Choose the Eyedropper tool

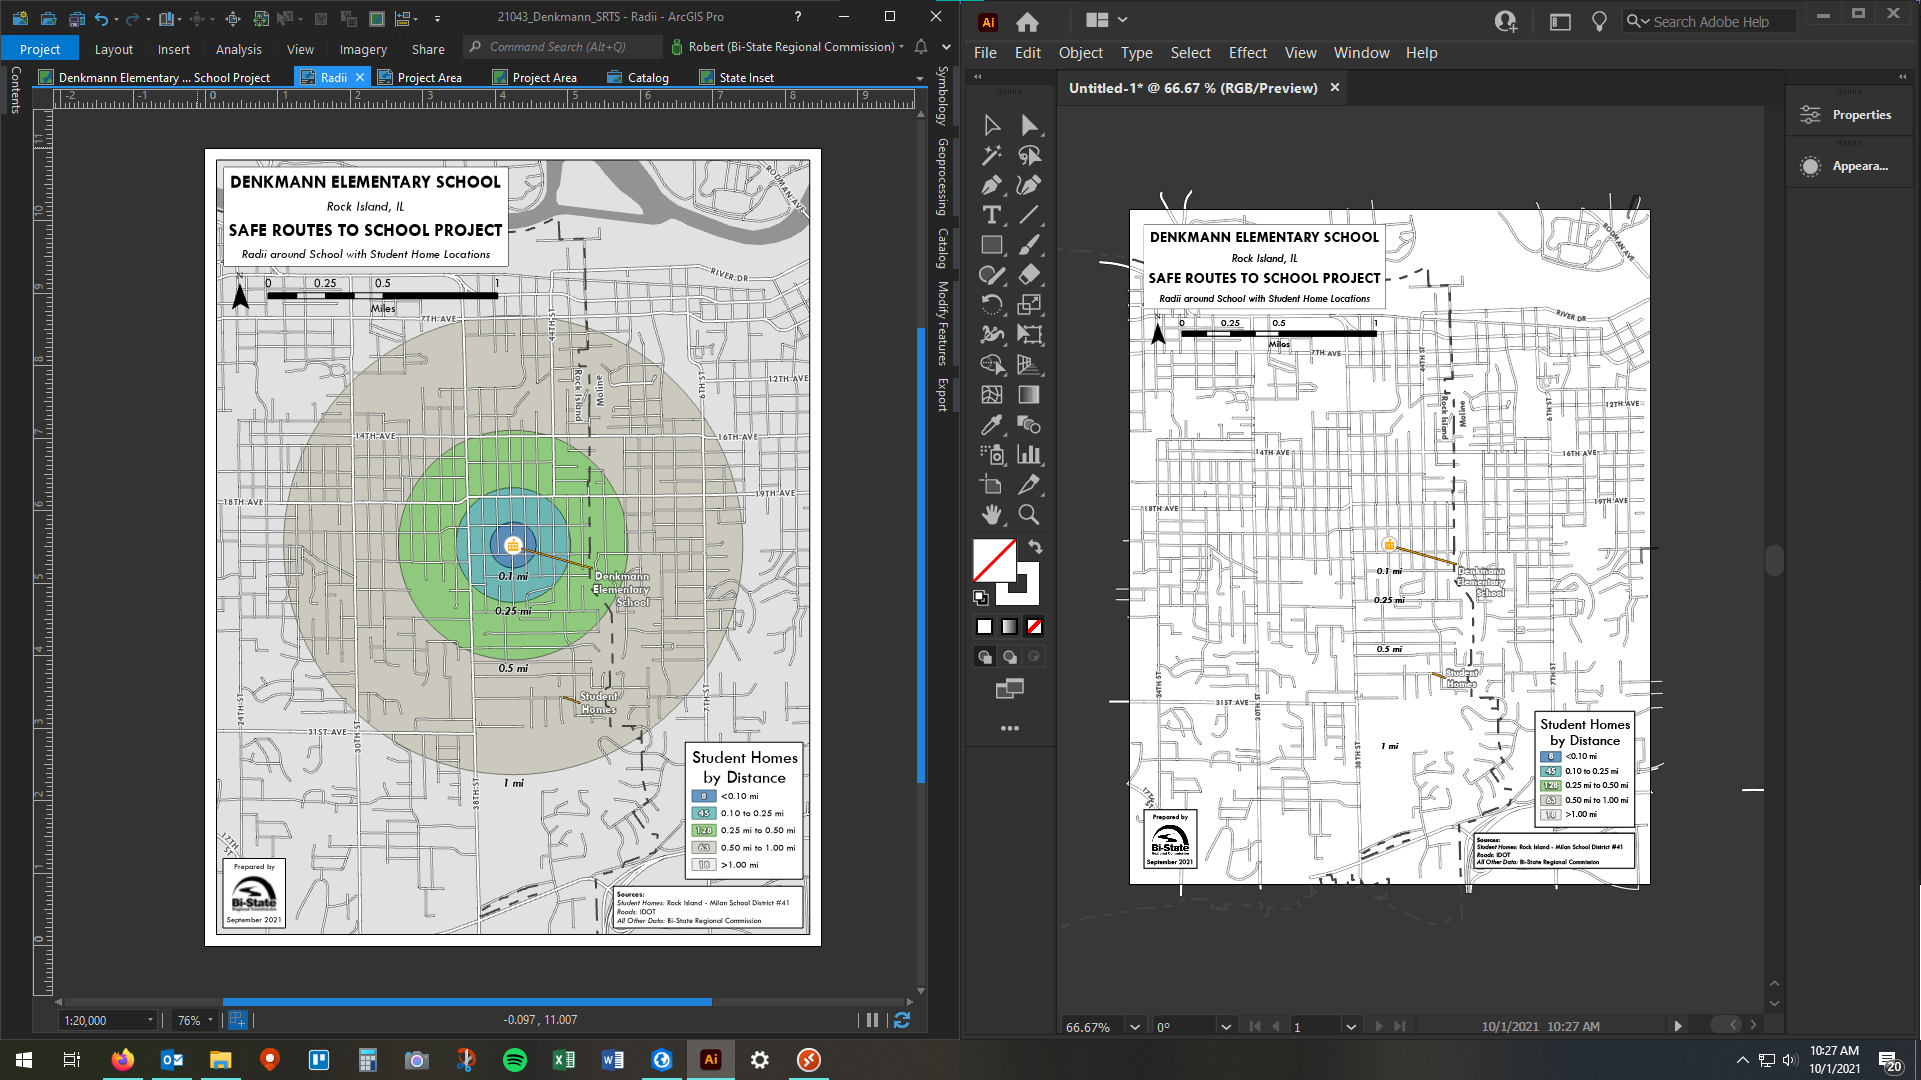click(991, 425)
